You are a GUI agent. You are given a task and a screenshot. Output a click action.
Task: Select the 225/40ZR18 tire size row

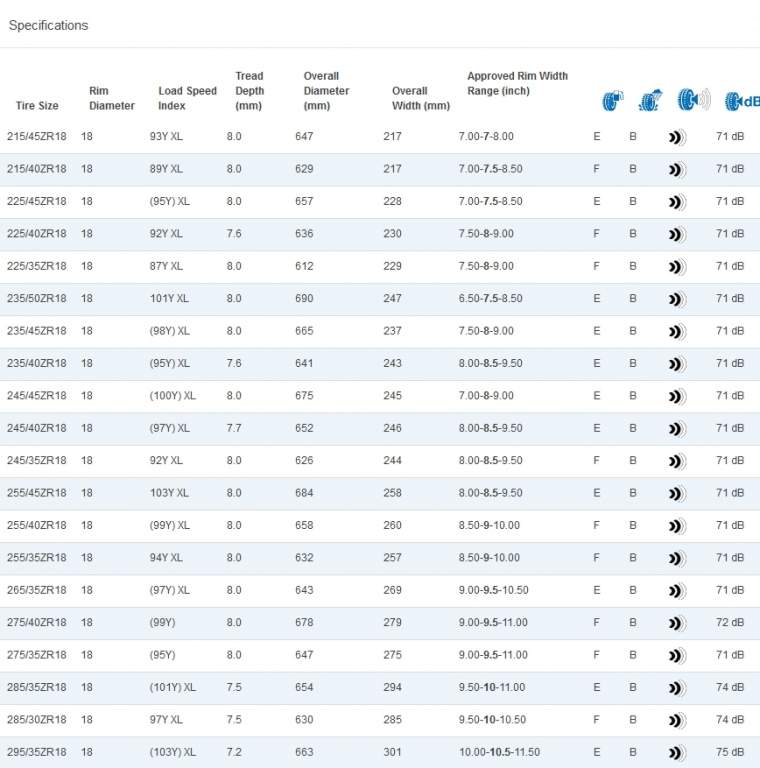tap(37, 234)
